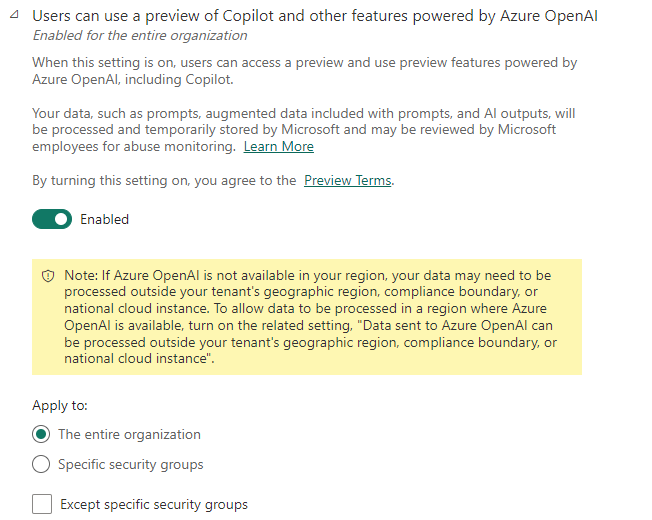652x520 pixels.
Task: Click 'Specific security groups' label text
Action: [x=131, y=464]
